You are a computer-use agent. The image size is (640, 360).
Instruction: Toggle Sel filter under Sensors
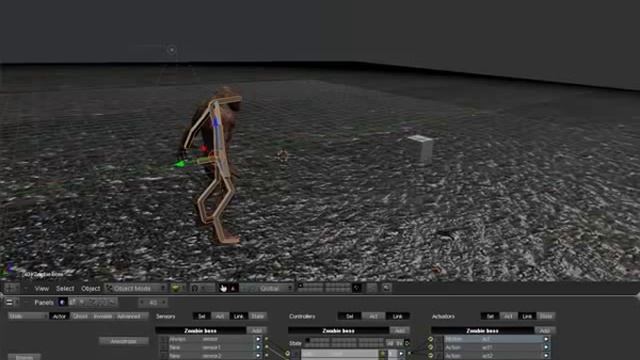point(202,316)
